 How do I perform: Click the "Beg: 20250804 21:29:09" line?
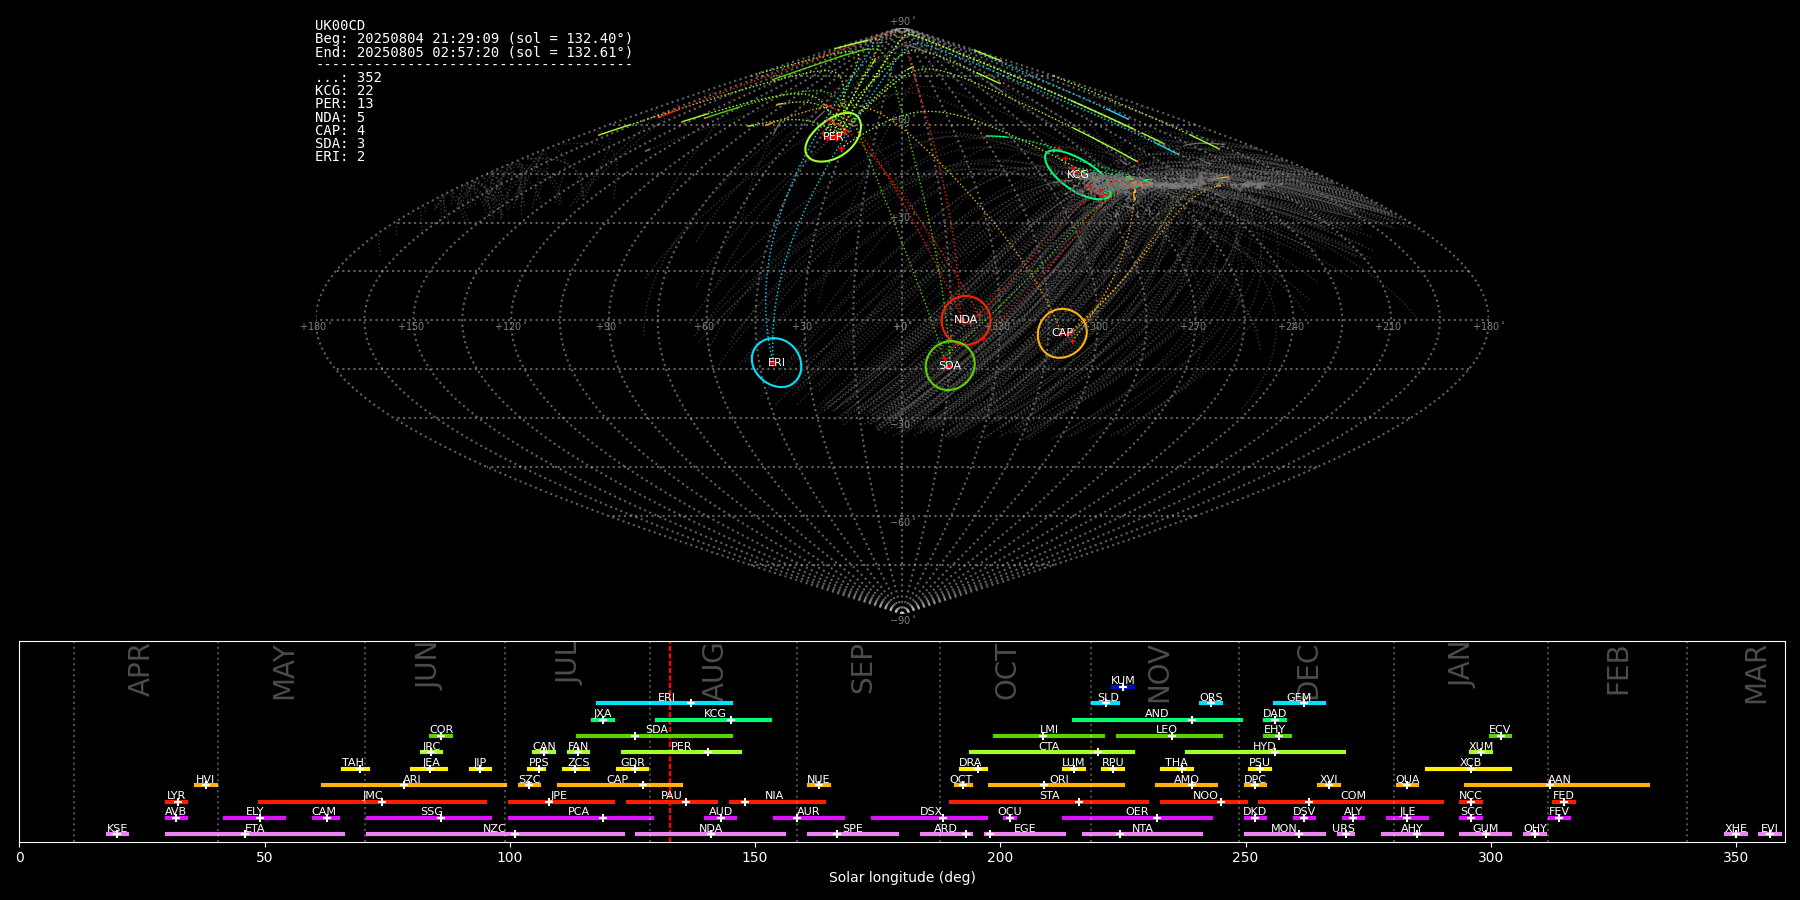[x=474, y=39]
